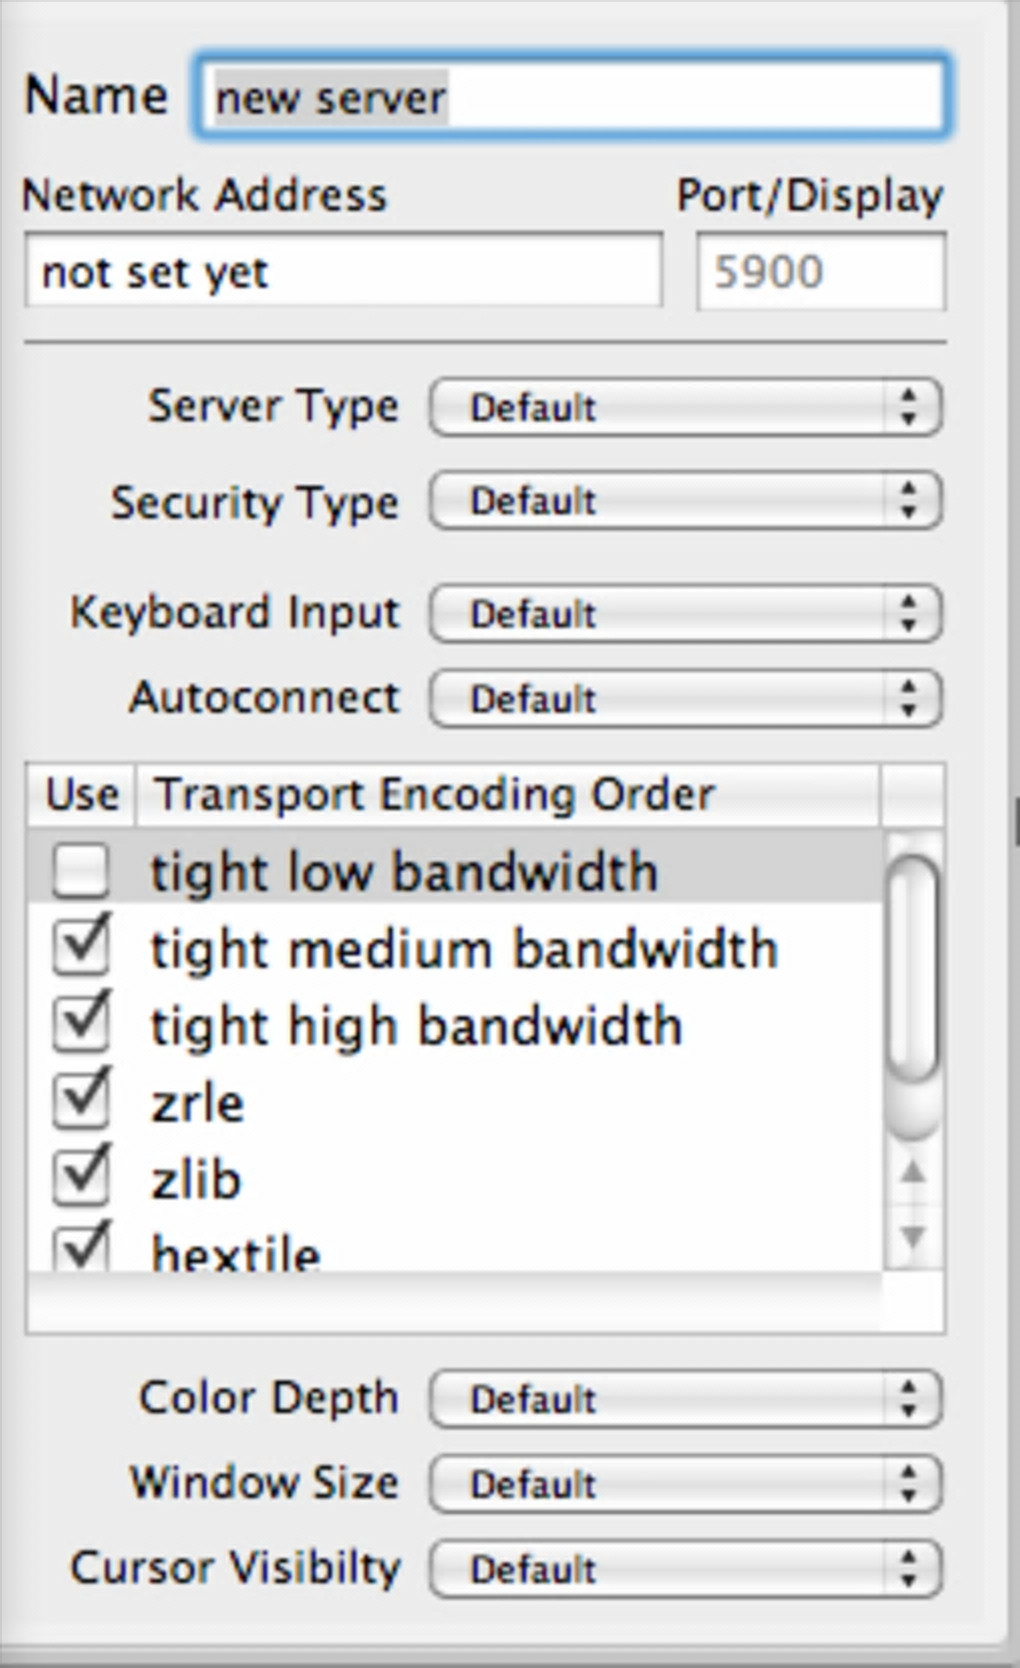1020x1668 pixels.
Task: Open the Security Type dropdown
Action: pos(686,501)
